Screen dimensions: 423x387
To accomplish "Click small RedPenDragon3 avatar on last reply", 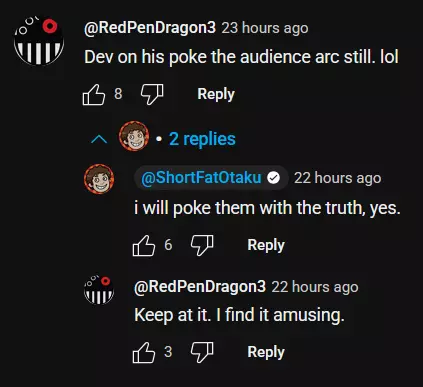I will pos(99,290).
